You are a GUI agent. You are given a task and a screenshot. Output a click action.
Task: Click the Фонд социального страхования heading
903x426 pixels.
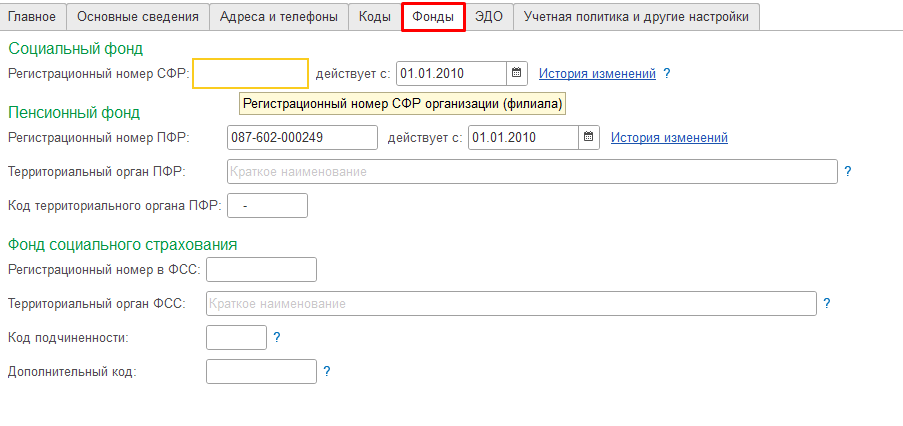click(123, 244)
